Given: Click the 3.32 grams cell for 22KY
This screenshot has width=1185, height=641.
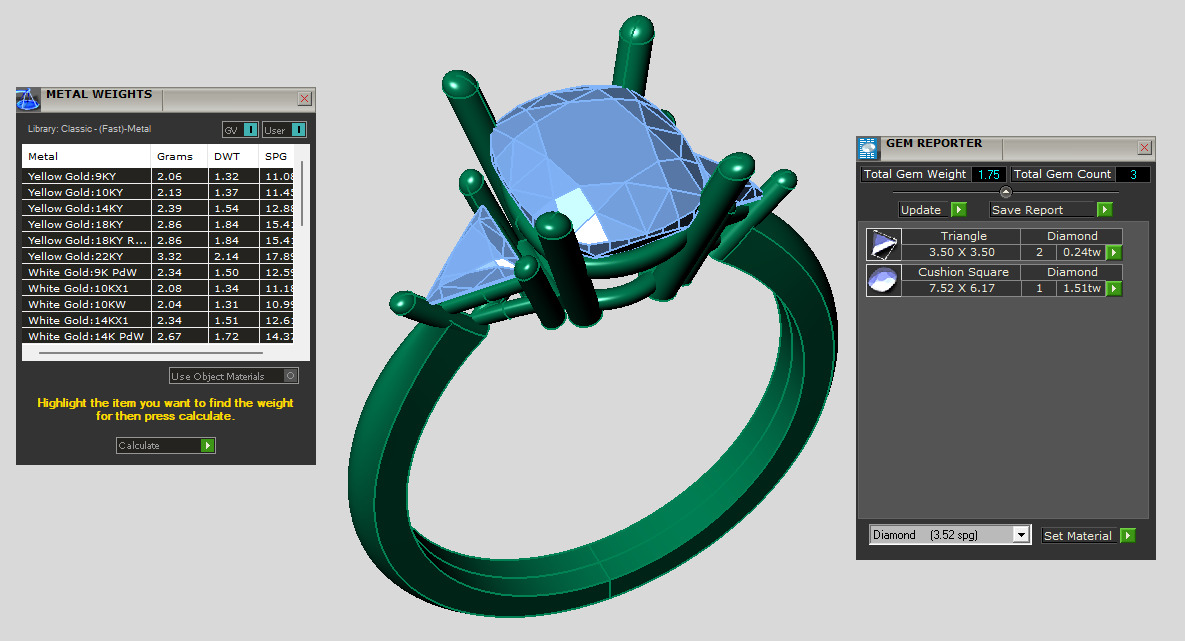Looking at the screenshot, I should pos(179,256).
